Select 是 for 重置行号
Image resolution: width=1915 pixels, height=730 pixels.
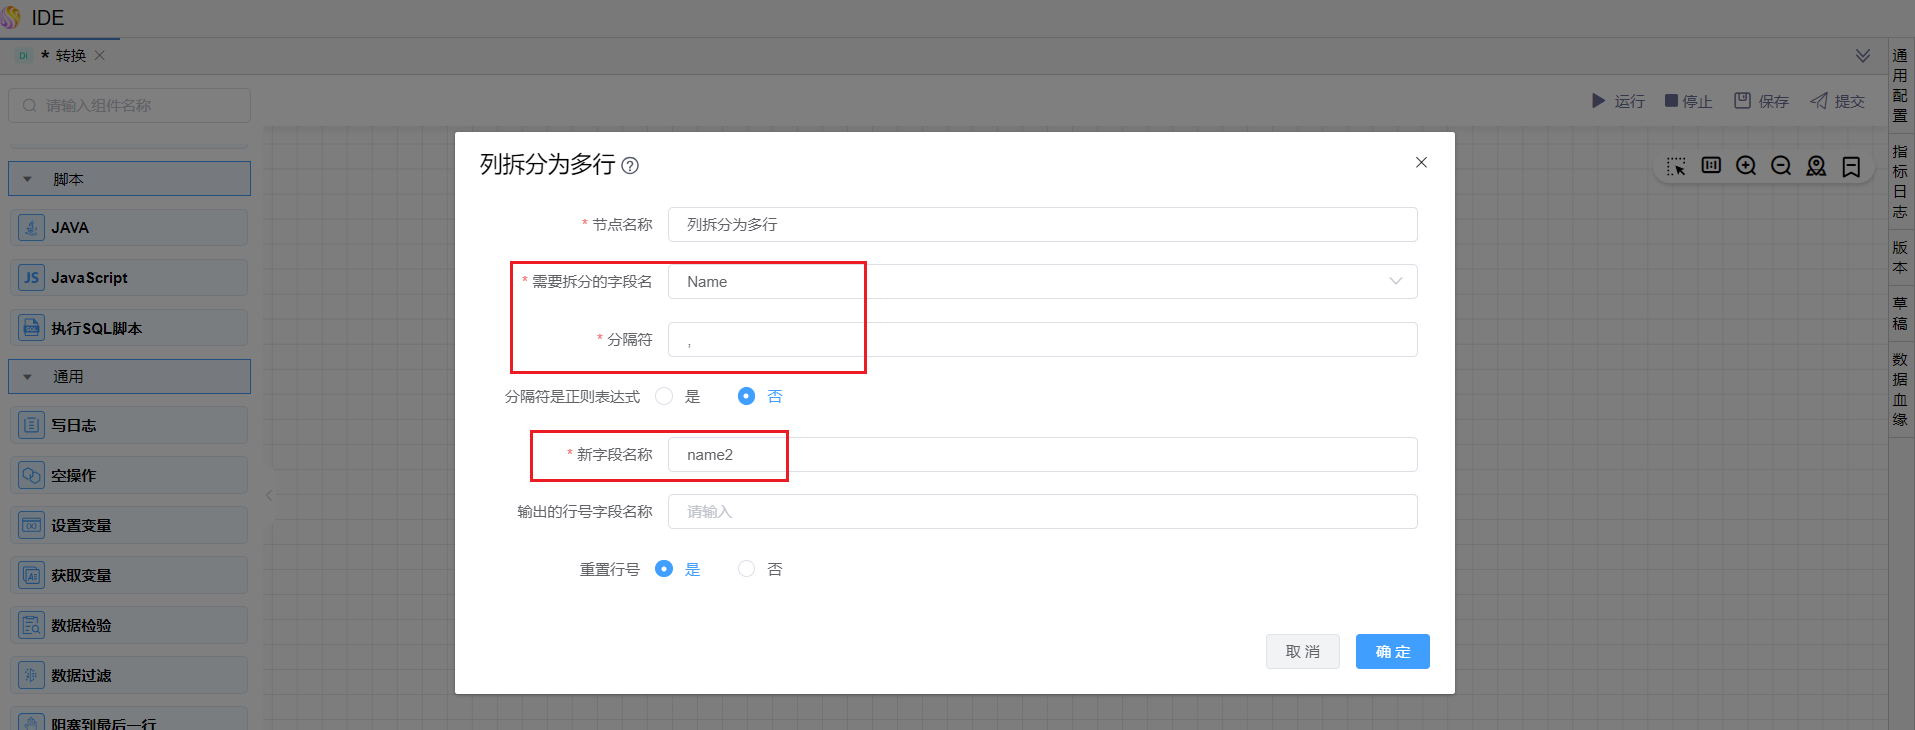coord(664,568)
